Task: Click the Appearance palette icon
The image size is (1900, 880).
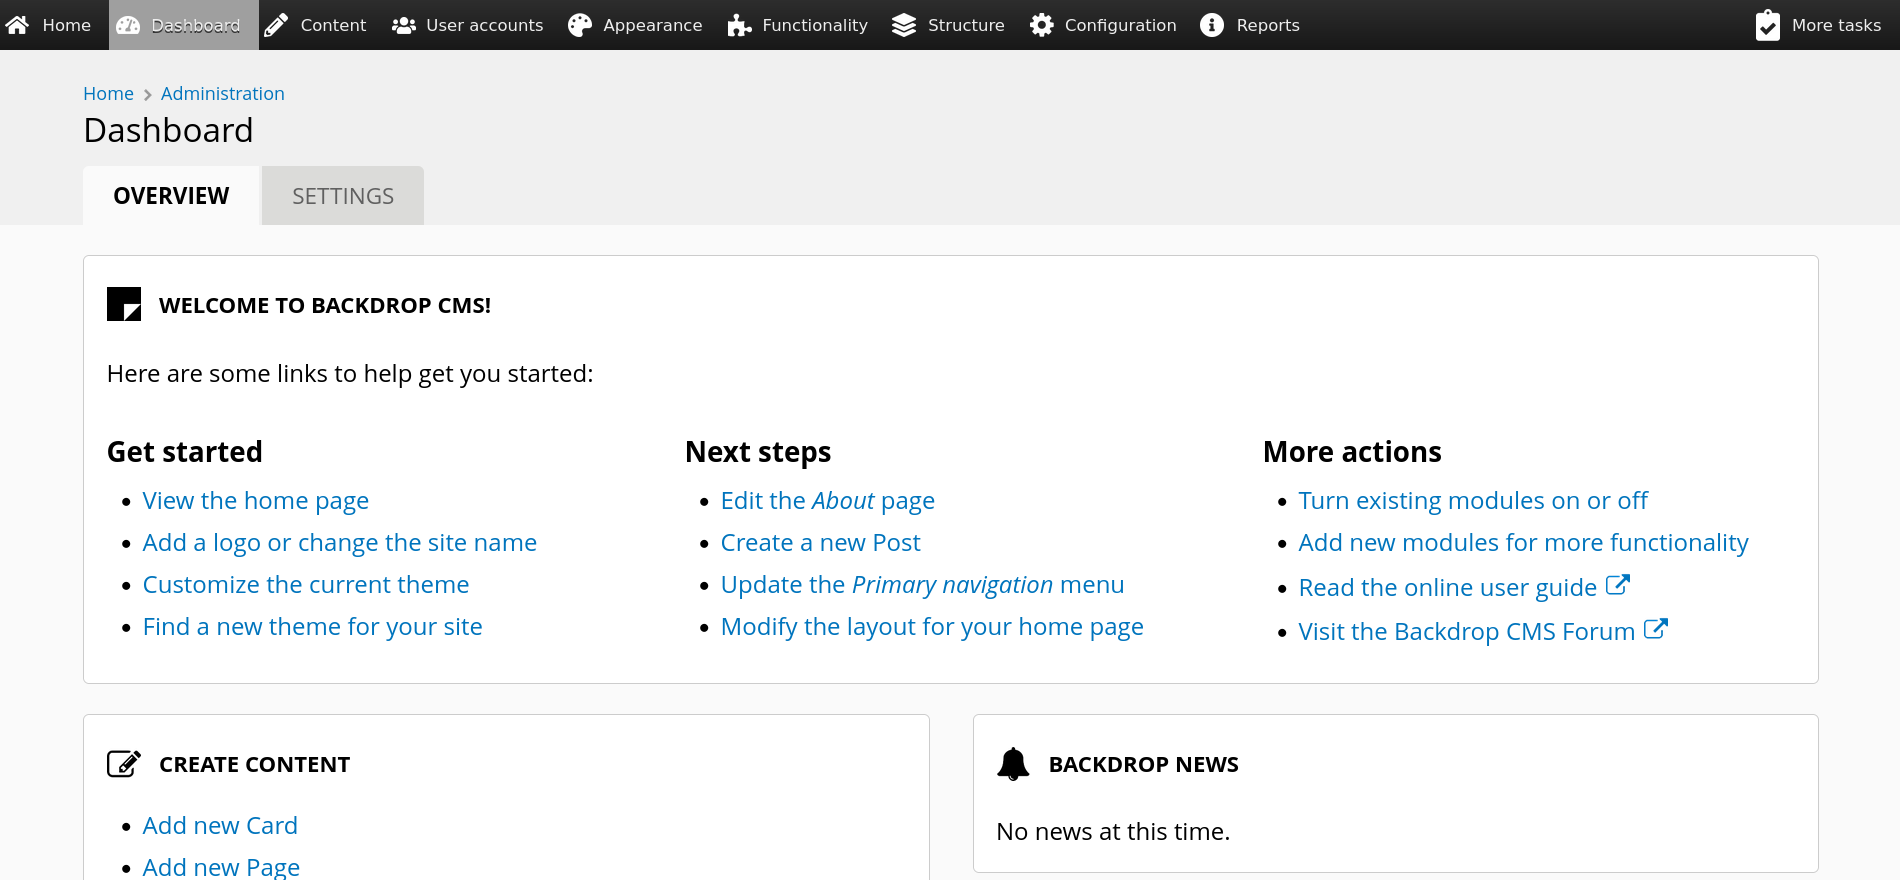Action: 580,25
